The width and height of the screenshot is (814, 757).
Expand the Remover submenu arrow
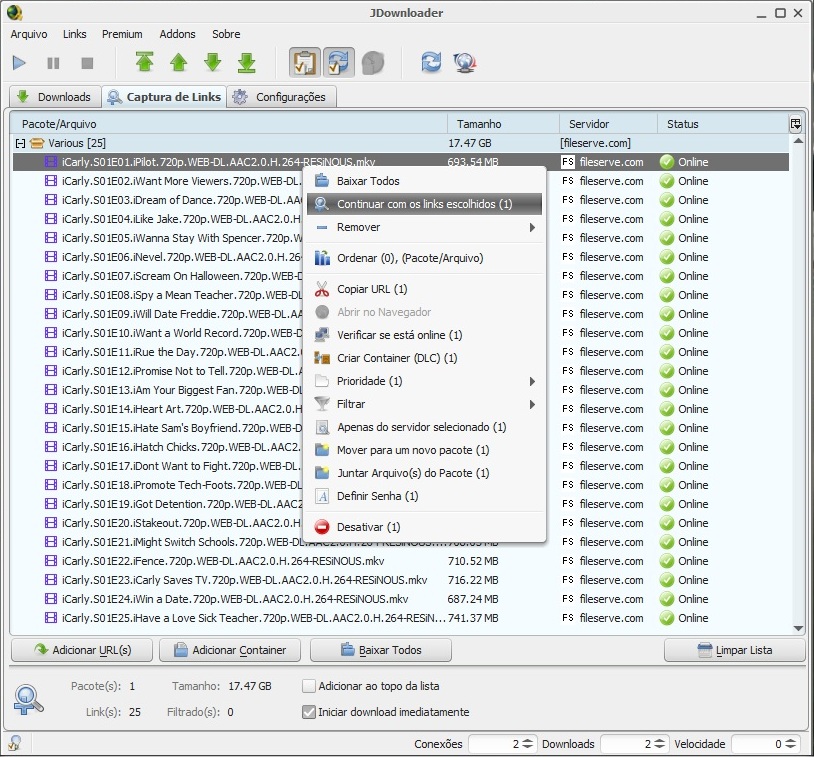coord(532,227)
